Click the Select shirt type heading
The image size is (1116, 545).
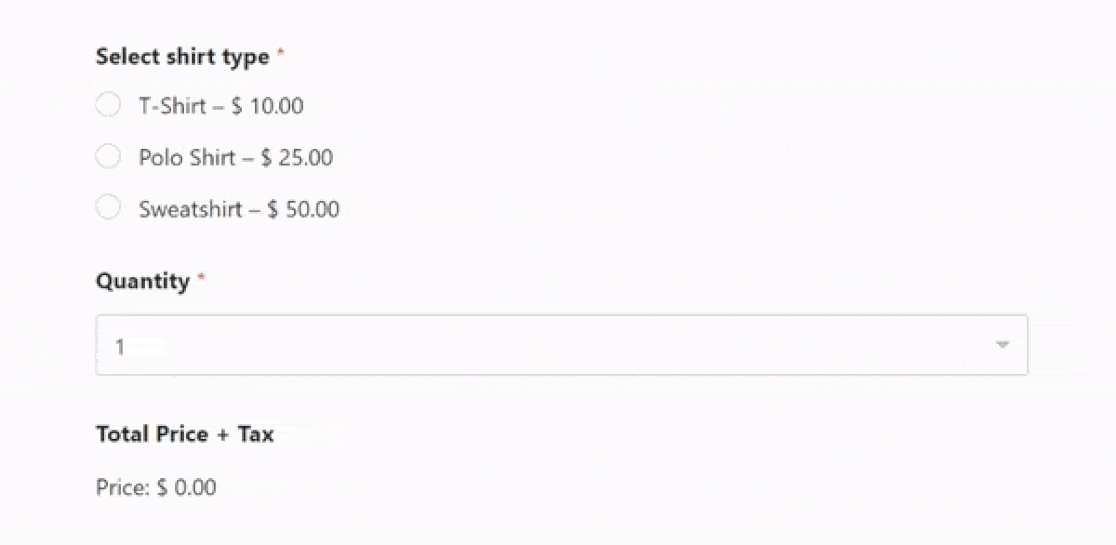click(x=182, y=57)
